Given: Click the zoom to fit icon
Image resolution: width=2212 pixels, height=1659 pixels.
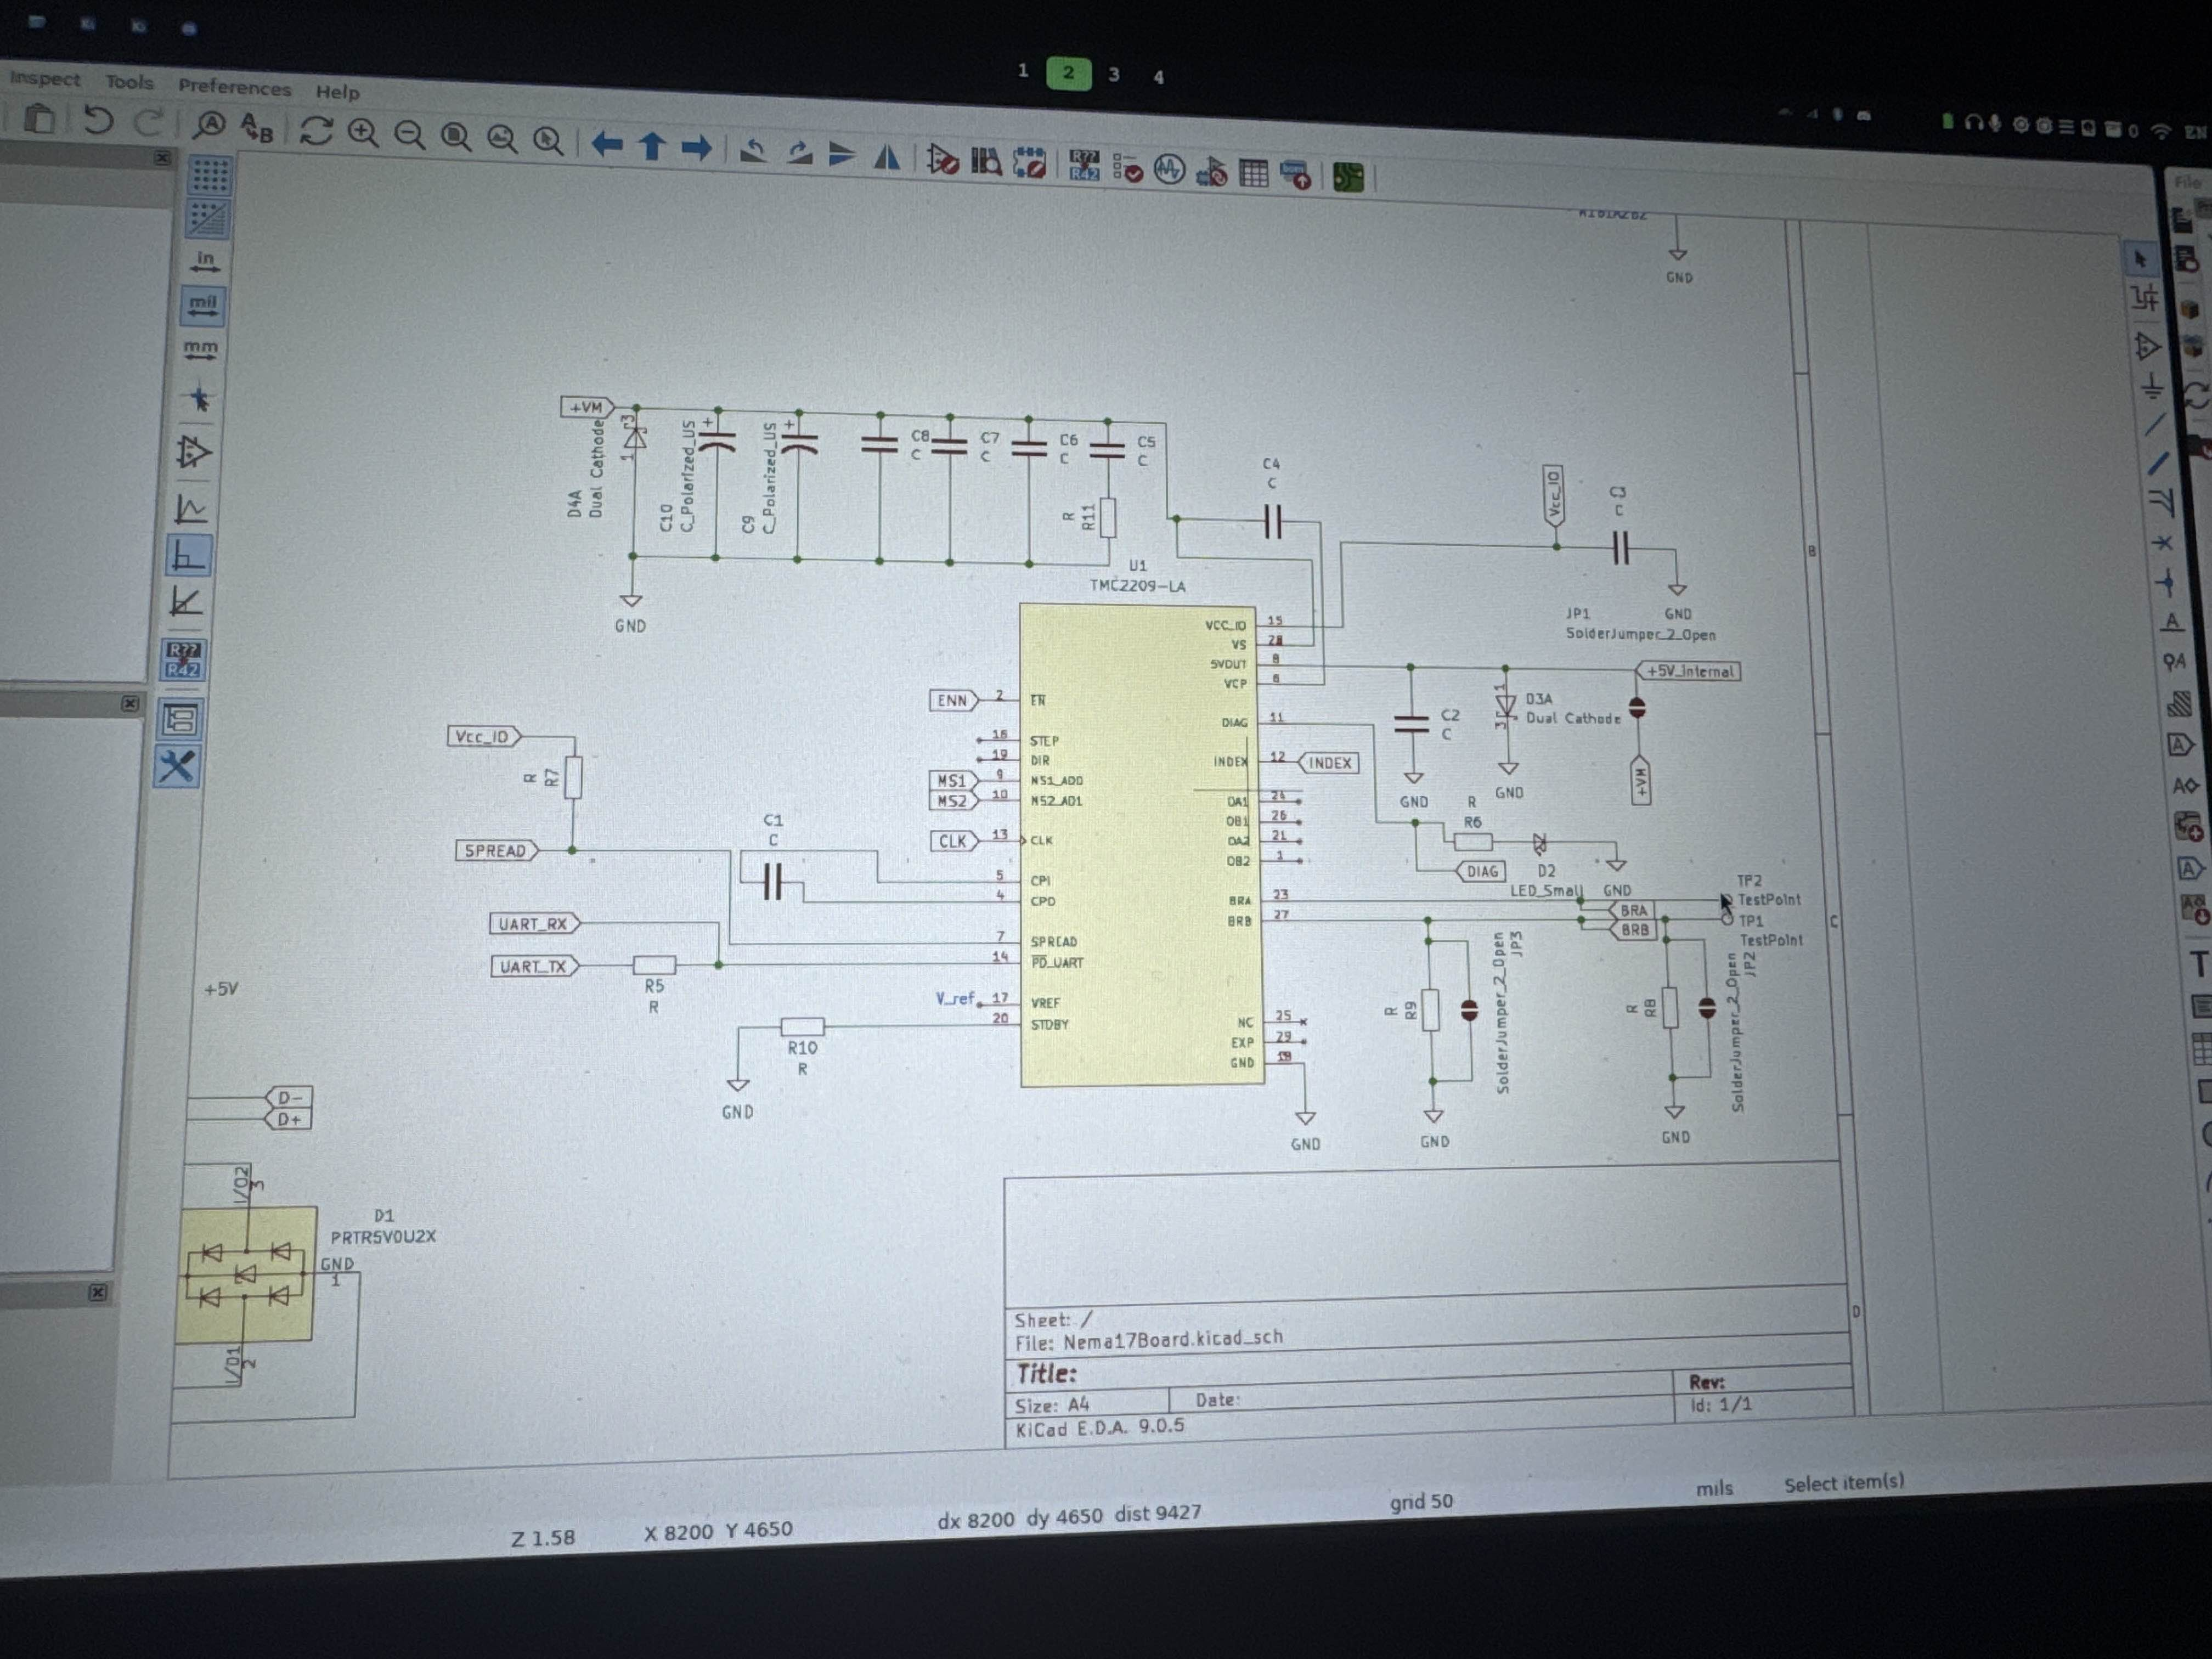Looking at the screenshot, I should click(x=456, y=137).
